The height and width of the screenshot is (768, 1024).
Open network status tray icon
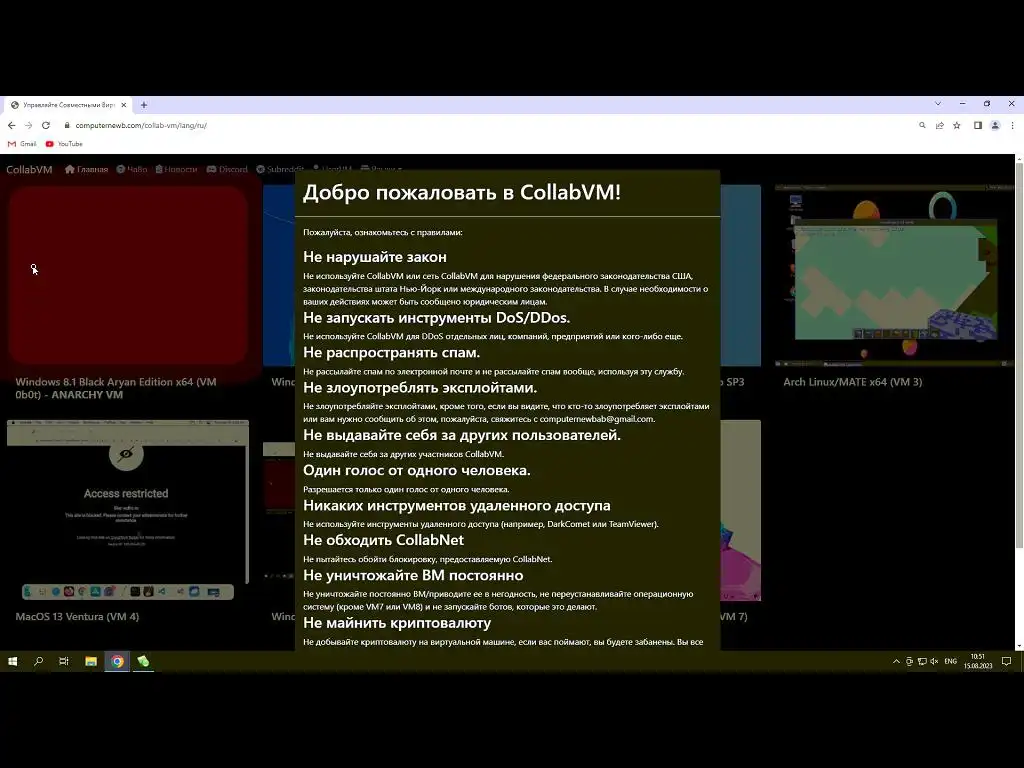(921, 662)
